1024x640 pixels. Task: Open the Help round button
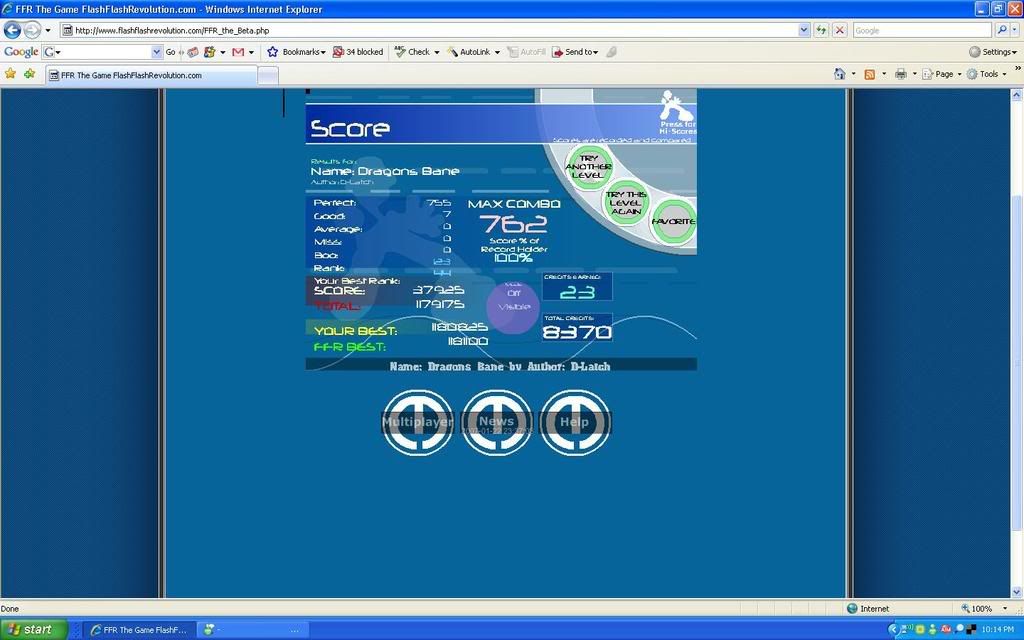[x=574, y=422]
